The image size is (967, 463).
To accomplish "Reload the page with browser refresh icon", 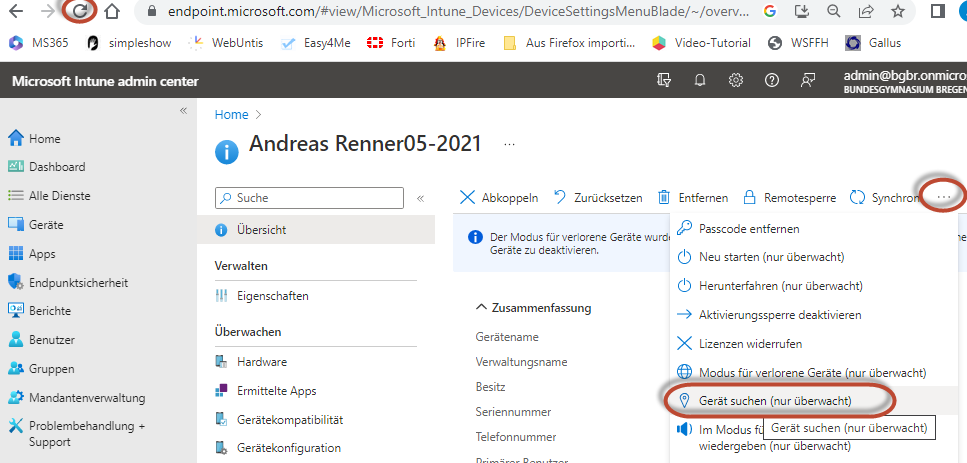I will click(77, 12).
